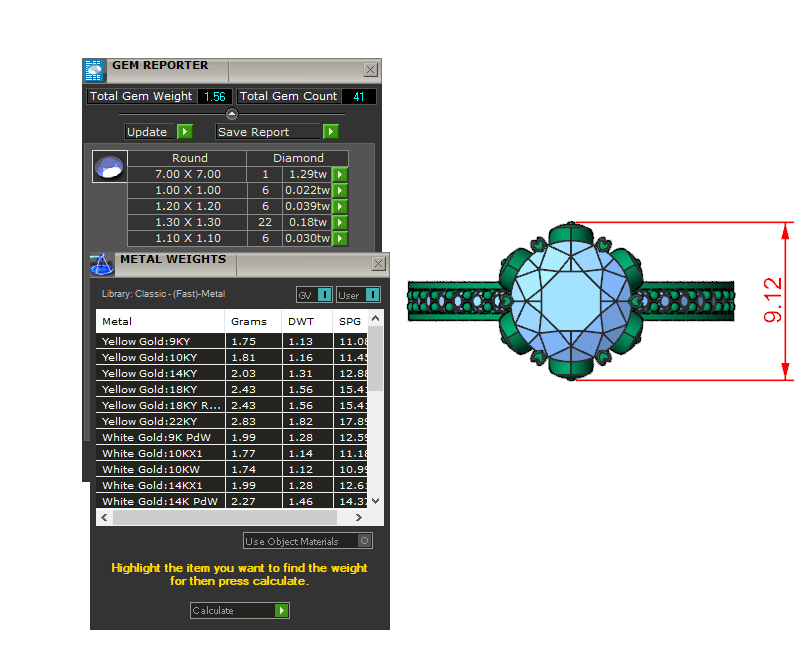The width and height of the screenshot is (798, 657).
Task: Close the Metal Weights panel
Action: tap(378, 263)
